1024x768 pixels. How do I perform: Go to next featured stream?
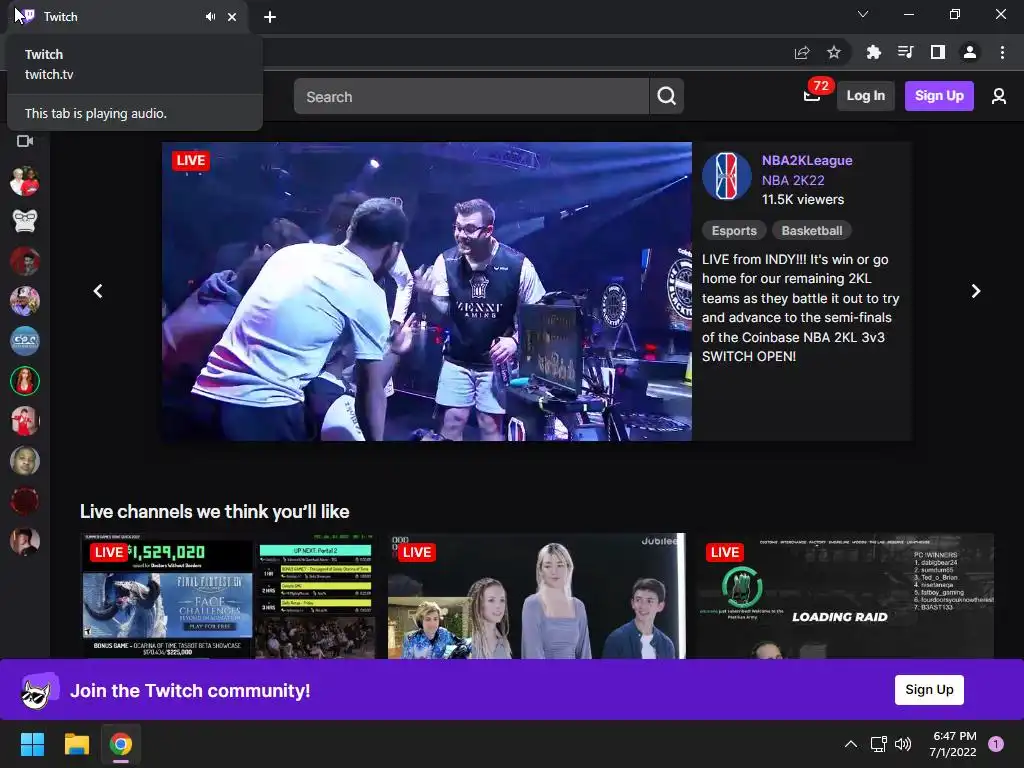tap(976, 291)
